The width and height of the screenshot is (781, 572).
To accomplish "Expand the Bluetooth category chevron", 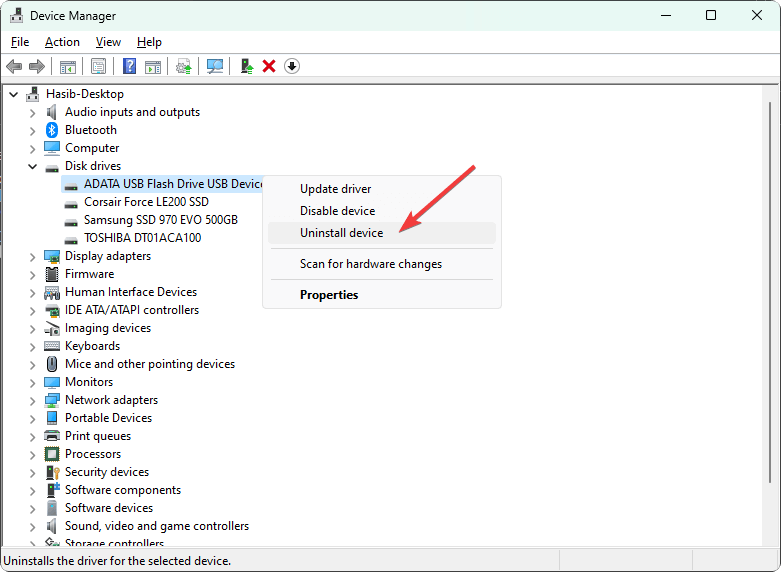I will pos(32,131).
